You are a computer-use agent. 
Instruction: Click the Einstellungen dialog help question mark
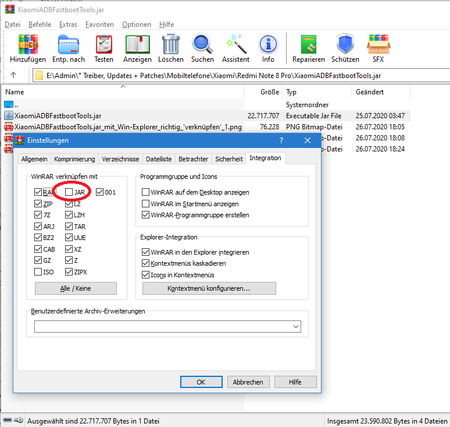click(x=281, y=140)
